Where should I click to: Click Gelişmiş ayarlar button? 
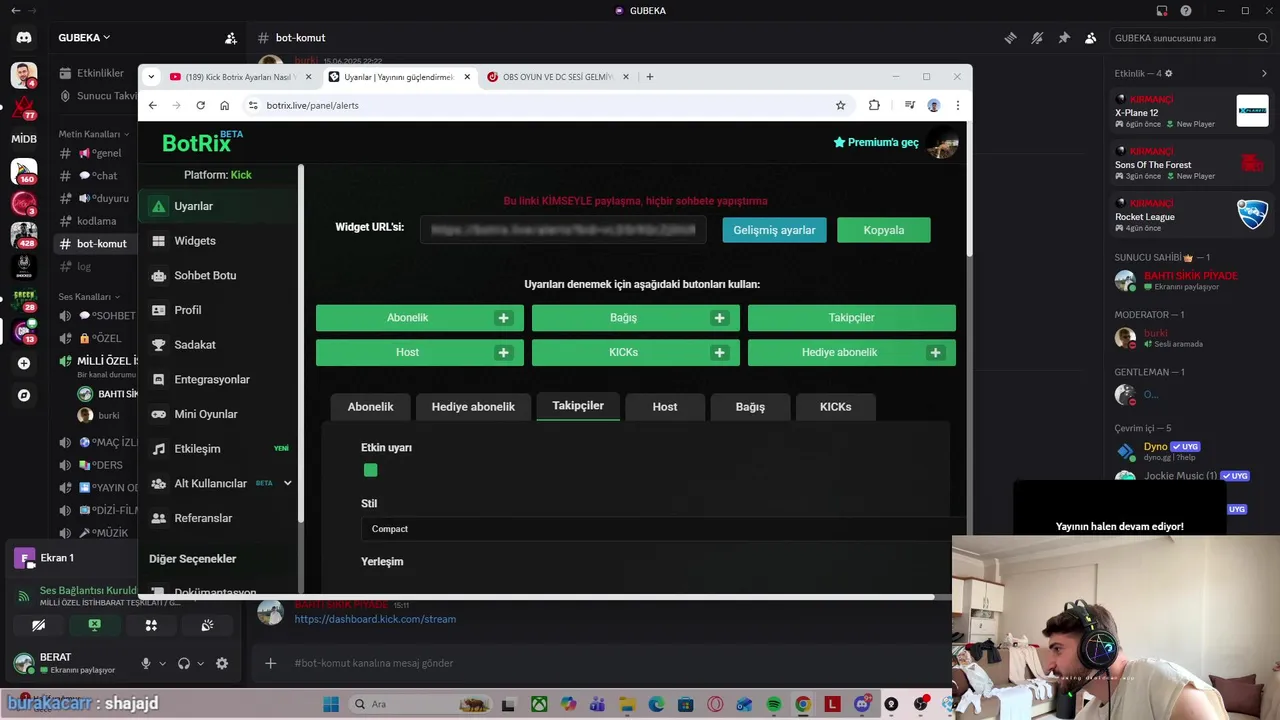(x=774, y=230)
